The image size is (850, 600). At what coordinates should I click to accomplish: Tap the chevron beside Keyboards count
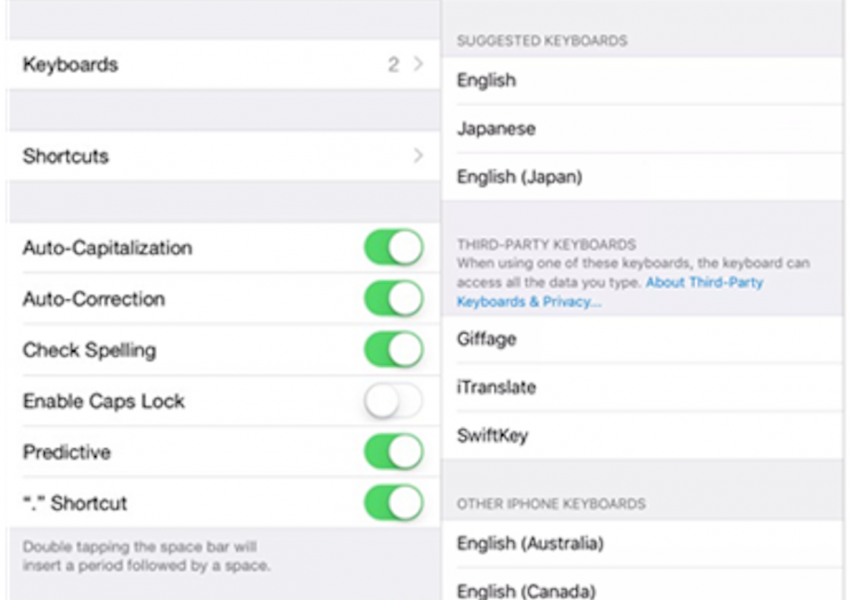tap(418, 65)
